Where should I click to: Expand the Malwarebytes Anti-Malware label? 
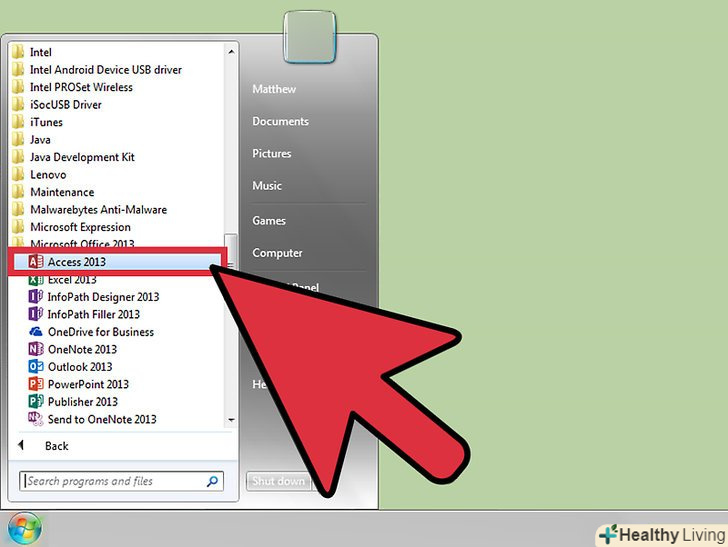98,209
